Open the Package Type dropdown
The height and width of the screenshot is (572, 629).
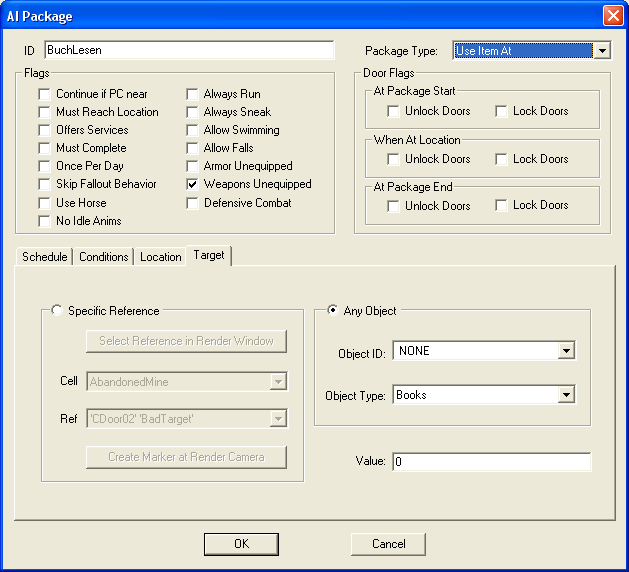601,50
